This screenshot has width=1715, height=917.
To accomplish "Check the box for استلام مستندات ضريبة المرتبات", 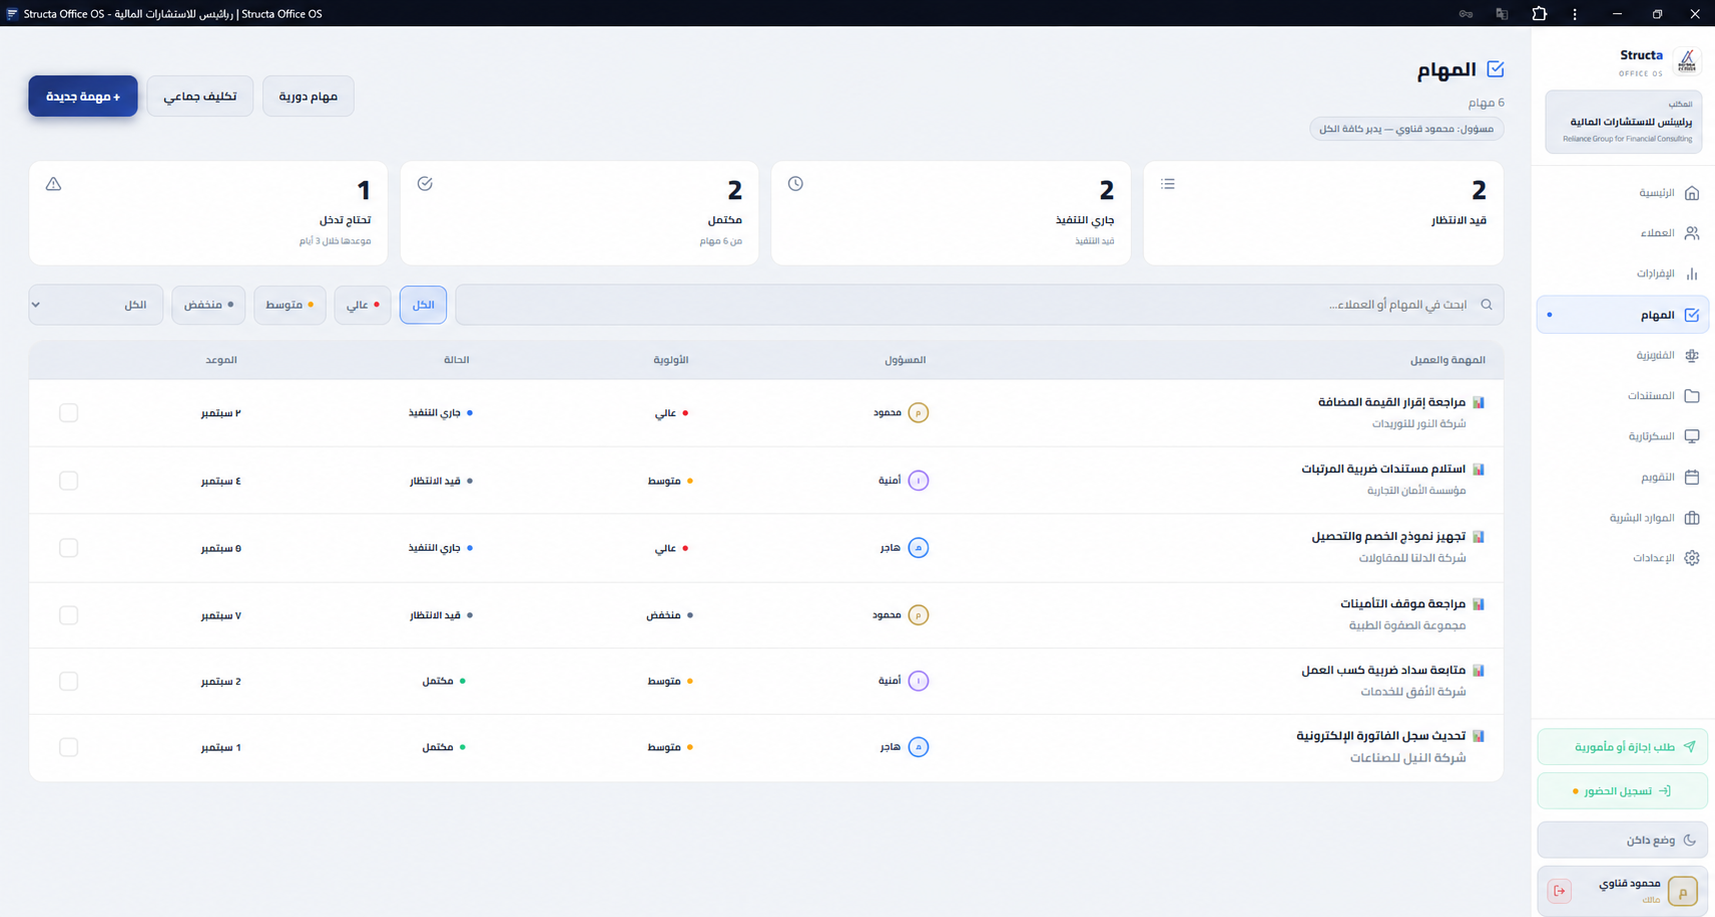I will tap(68, 481).
